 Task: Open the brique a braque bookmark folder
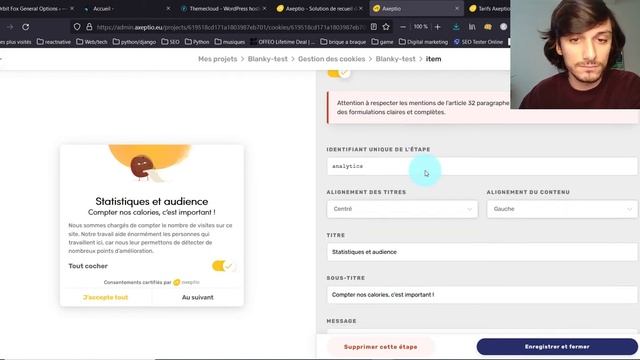343,42
